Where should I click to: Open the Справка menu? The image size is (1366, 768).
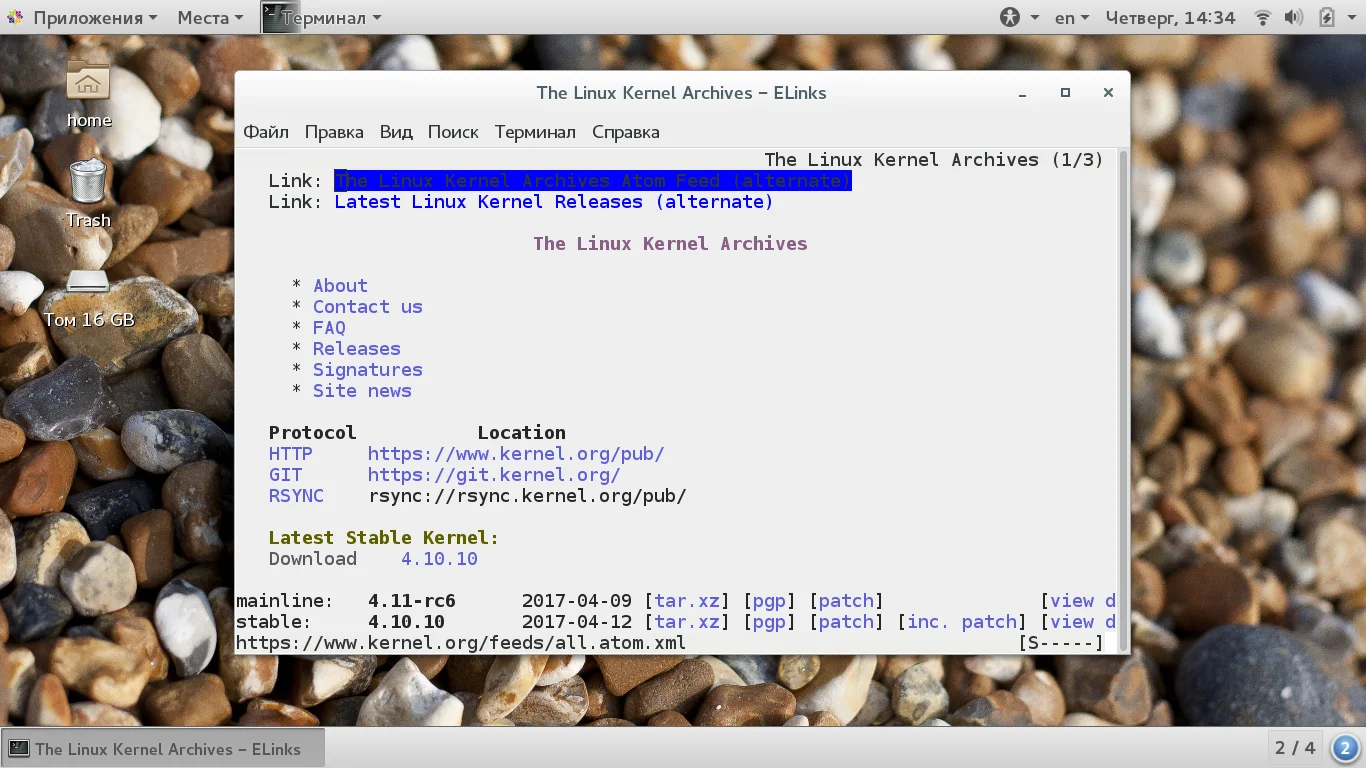point(626,132)
